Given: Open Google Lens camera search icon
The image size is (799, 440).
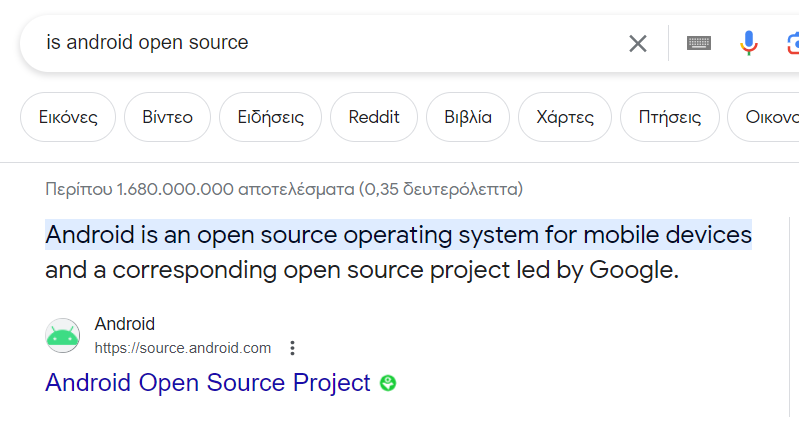Looking at the screenshot, I should coord(793,43).
